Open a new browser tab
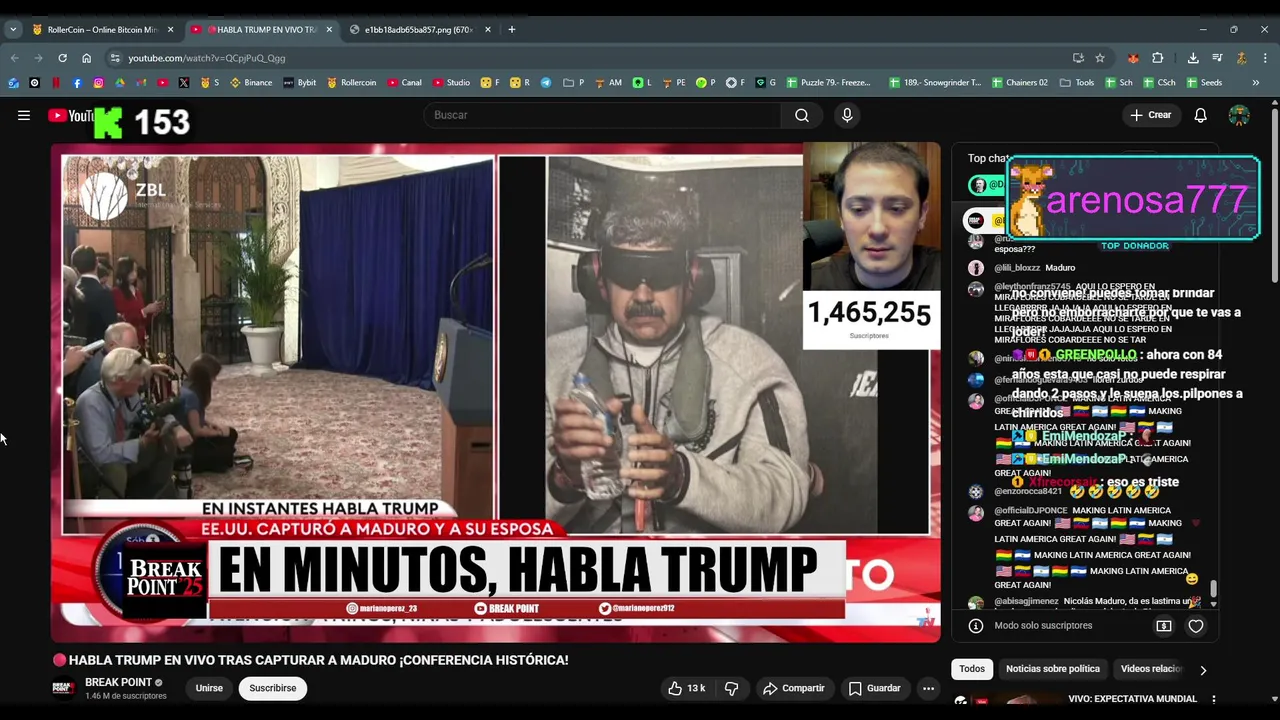The width and height of the screenshot is (1280, 720). (x=512, y=30)
